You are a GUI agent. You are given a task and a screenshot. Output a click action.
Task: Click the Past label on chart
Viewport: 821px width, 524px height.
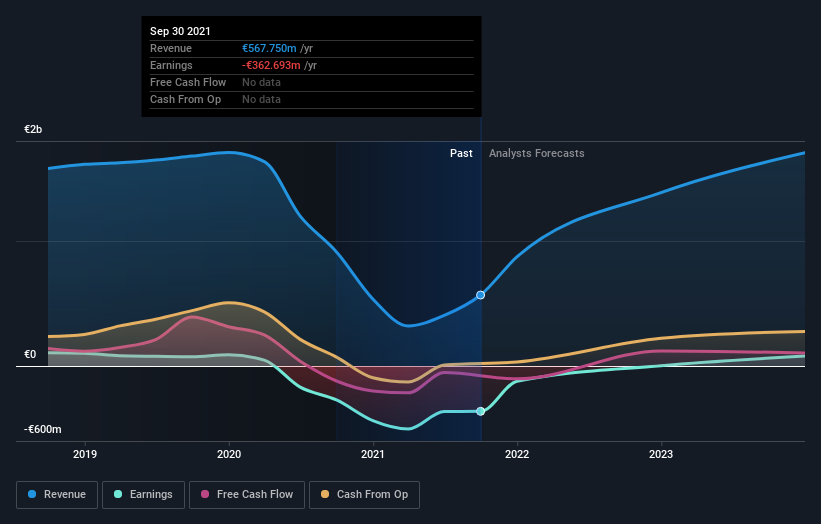click(x=461, y=153)
